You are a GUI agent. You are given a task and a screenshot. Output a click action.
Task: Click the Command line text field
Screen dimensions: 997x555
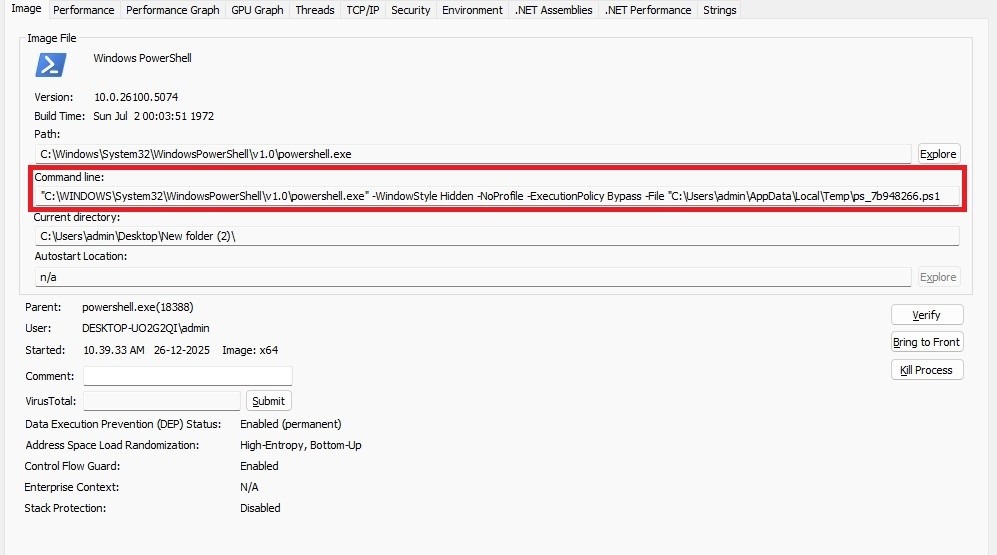click(497, 196)
